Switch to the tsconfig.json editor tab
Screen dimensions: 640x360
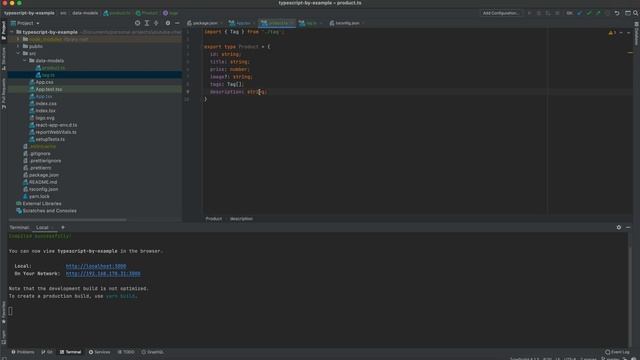click(347, 23)
